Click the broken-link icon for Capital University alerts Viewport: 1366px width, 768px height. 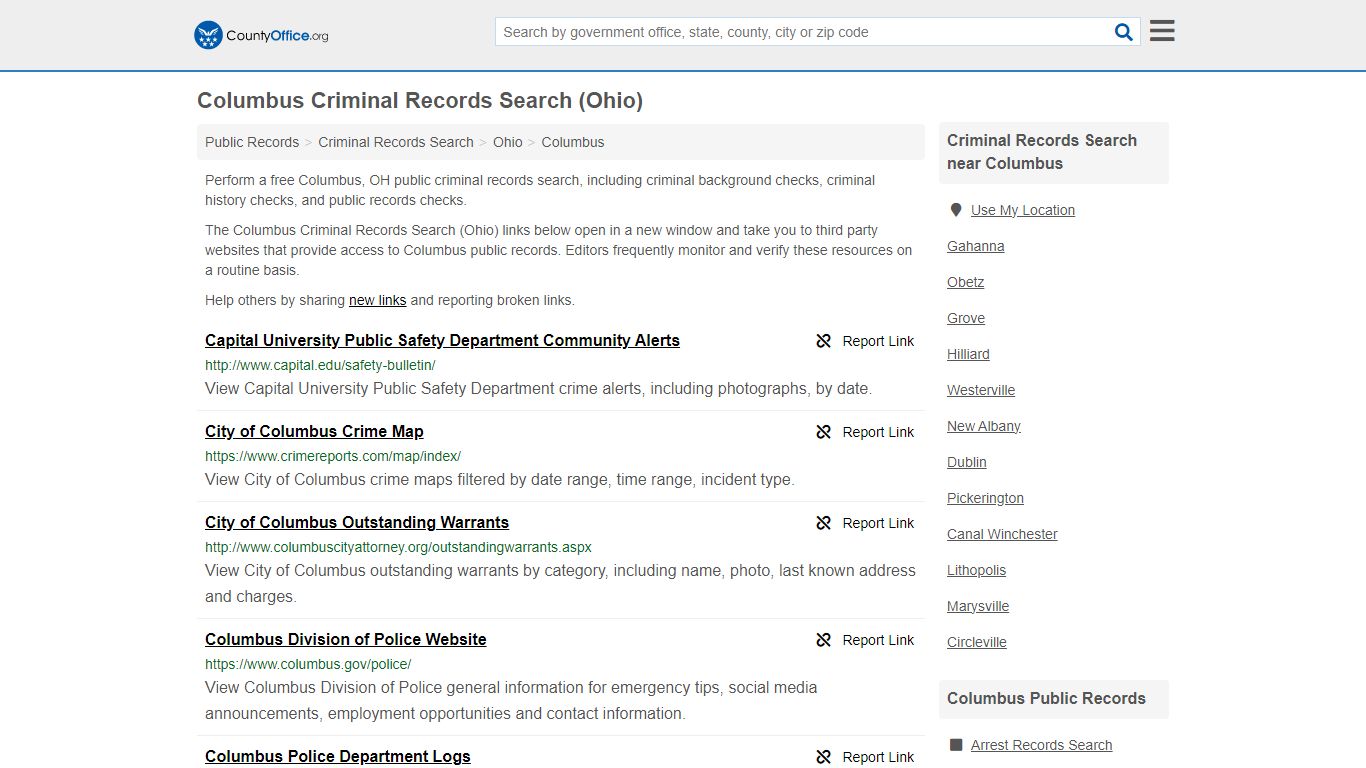point(824,341)
